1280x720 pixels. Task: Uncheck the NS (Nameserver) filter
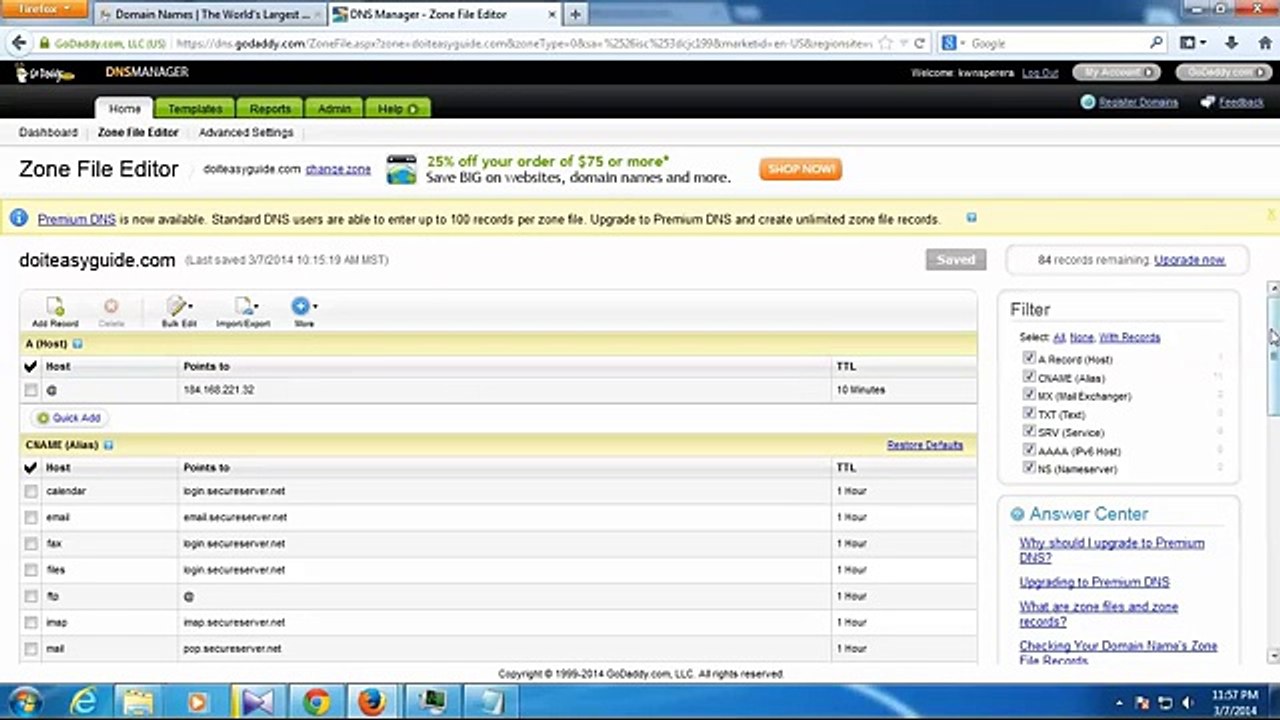coord(1029,467)
